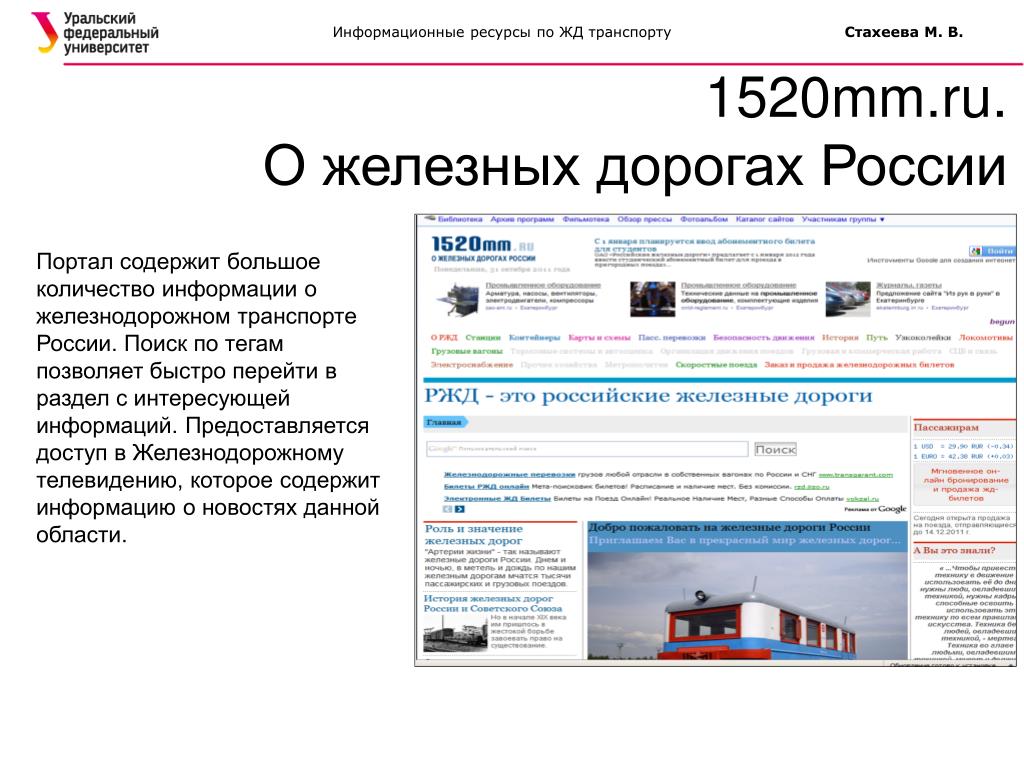Open Каталог сайтов in top menu
Image resolution: width=1024 pixels, height=768 pixels.
tap(765, 219)
